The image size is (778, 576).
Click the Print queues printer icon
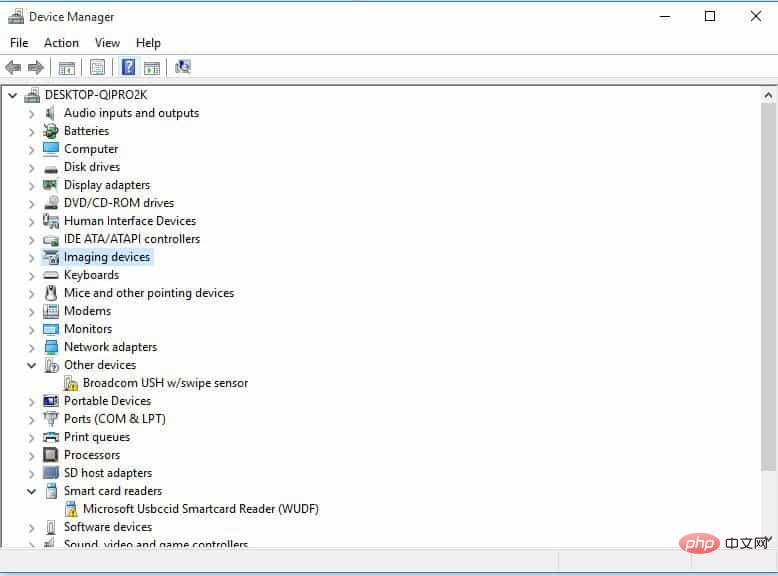point(51,437)
